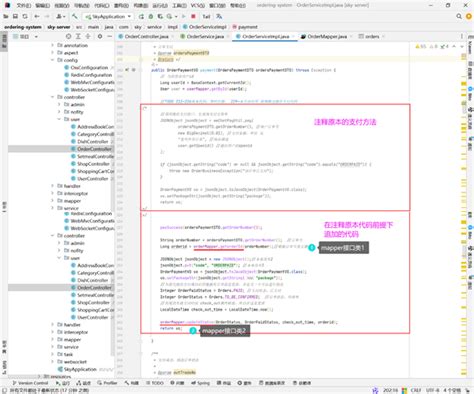Image resolution: width=474 pixels, height=394 pixels.
Task: Collapse the config folder in project tree
Action: click(52, 60)
